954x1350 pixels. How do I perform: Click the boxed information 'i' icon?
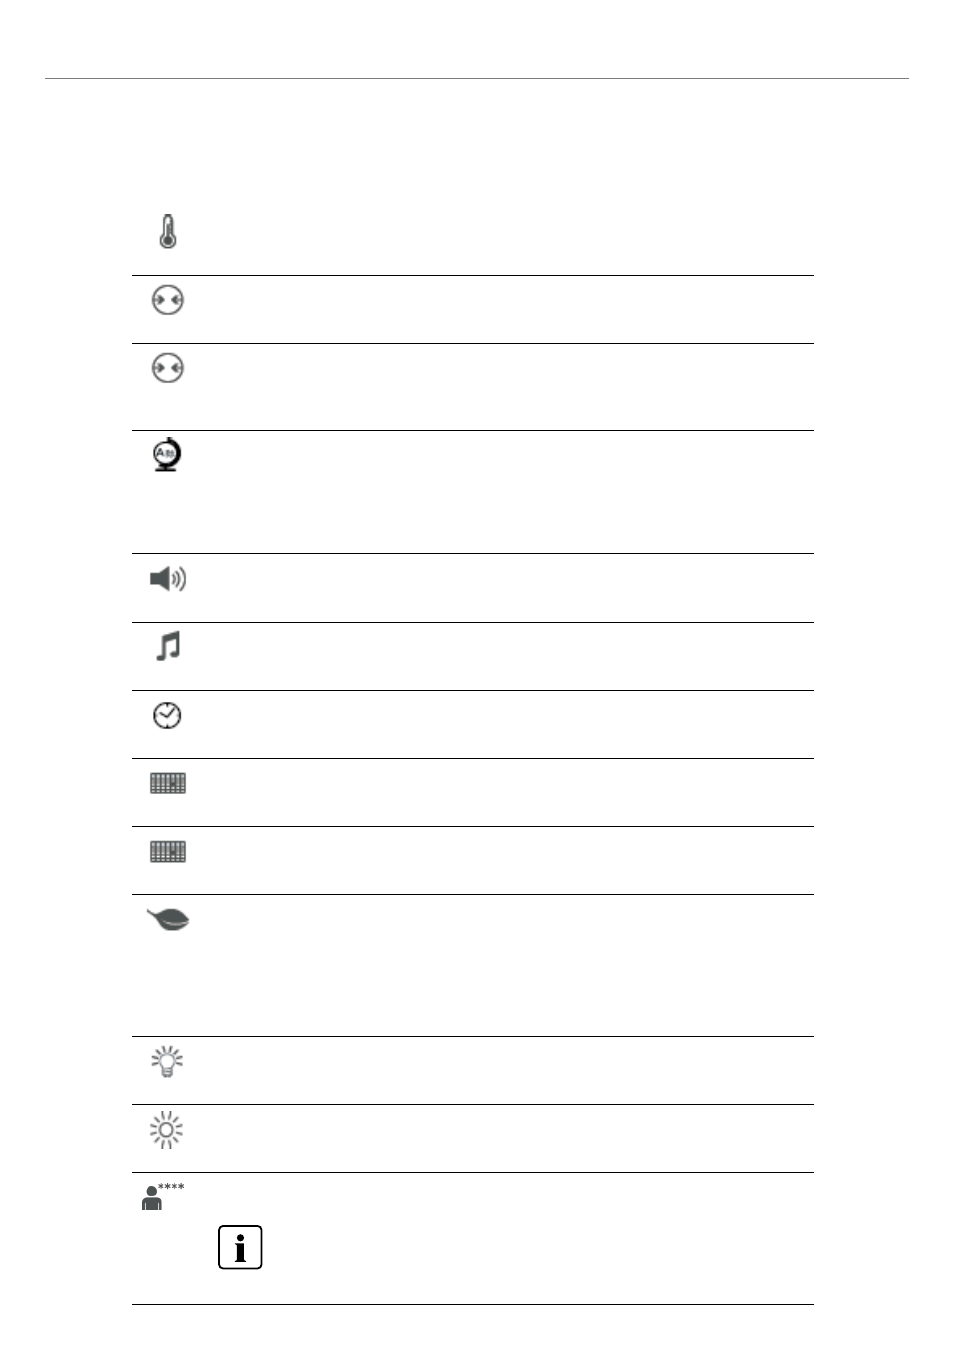pos(240,1247)
